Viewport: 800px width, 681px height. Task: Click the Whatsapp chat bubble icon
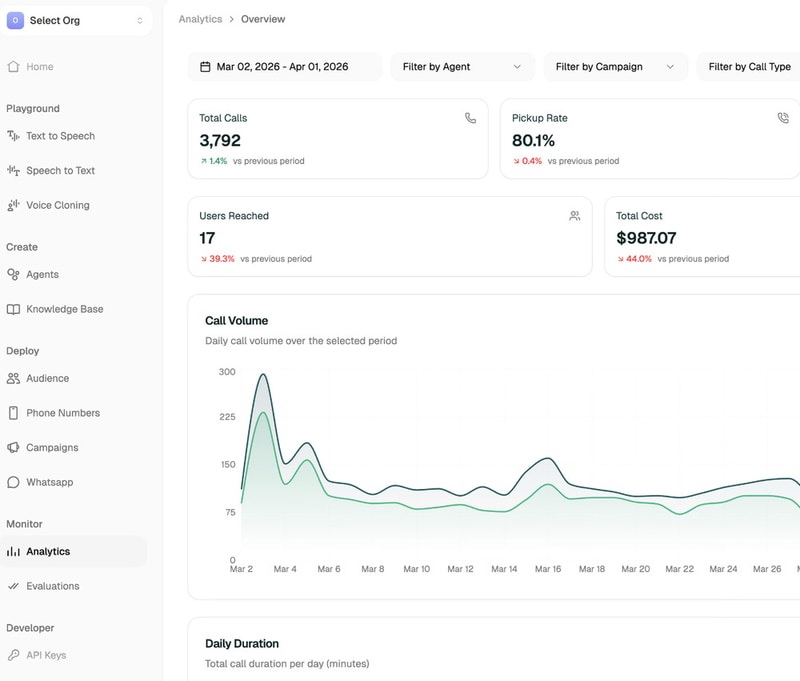(13, 482)
